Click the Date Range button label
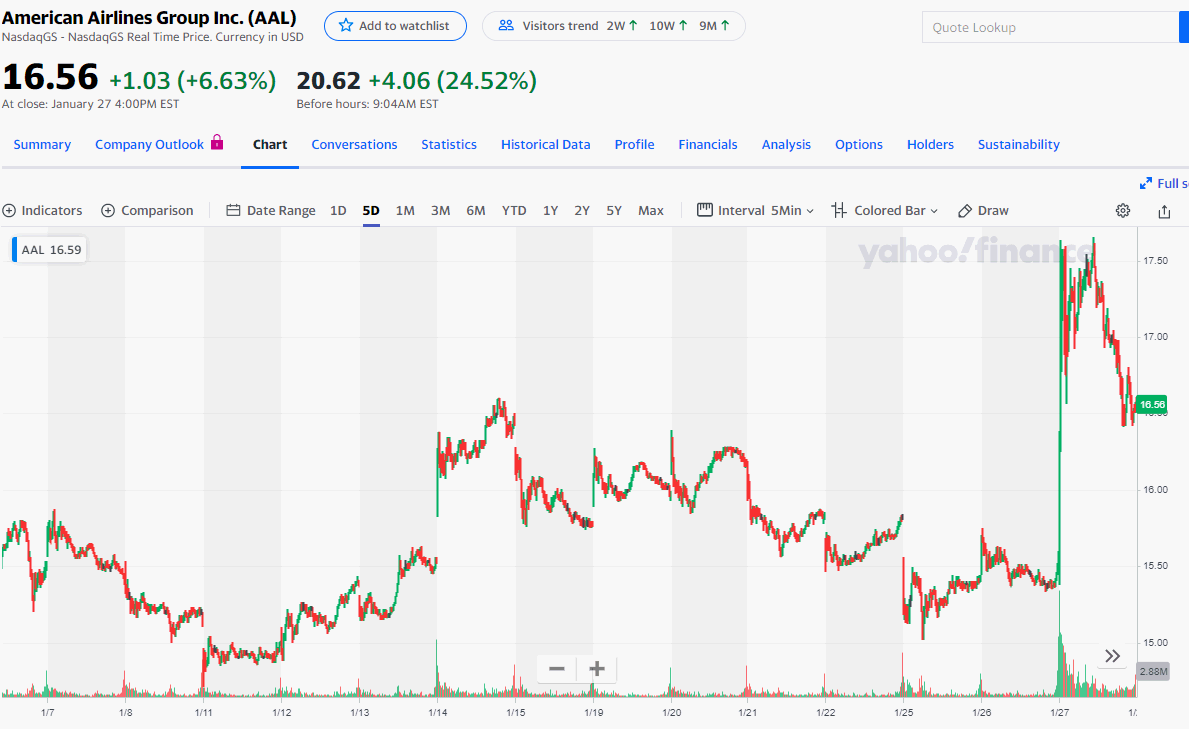1189x729 pixels. (281, 211)
